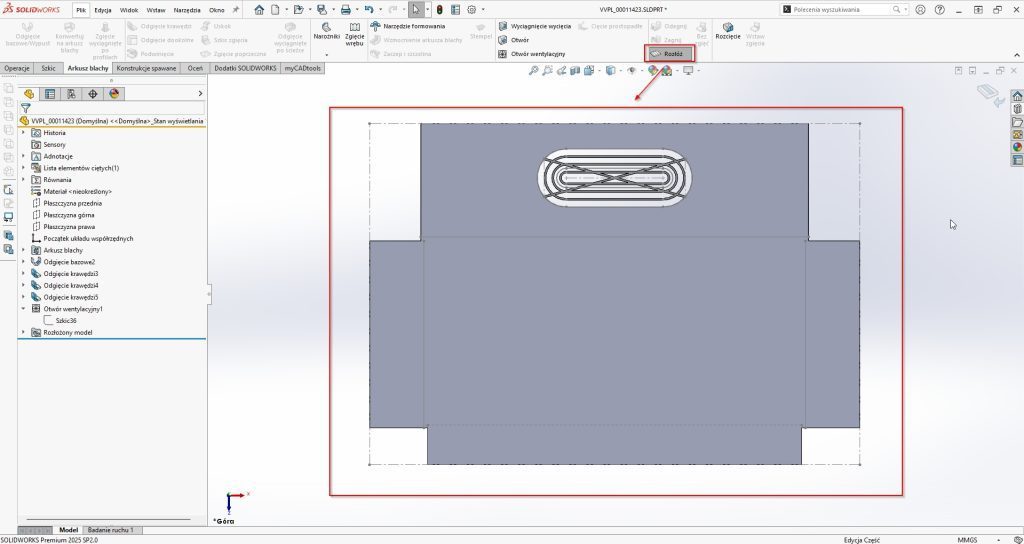Open the Help question mark icon
1024x544 pixels.
[939, 10]
